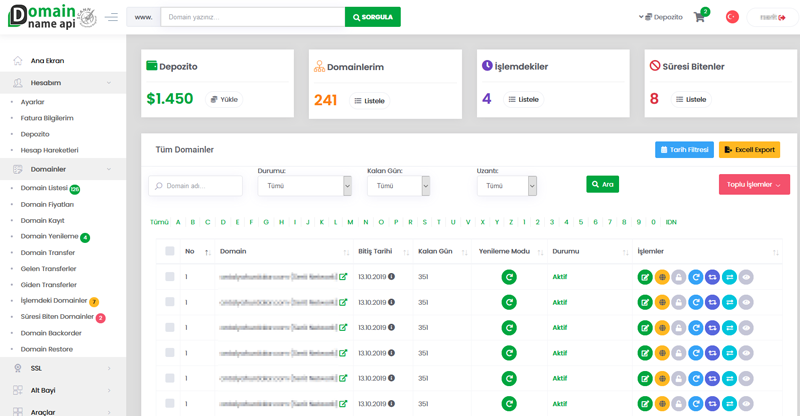Open the Durumu dropdown filter
The width and height of the screenshot is (800, 416).
tap(304, 186)
